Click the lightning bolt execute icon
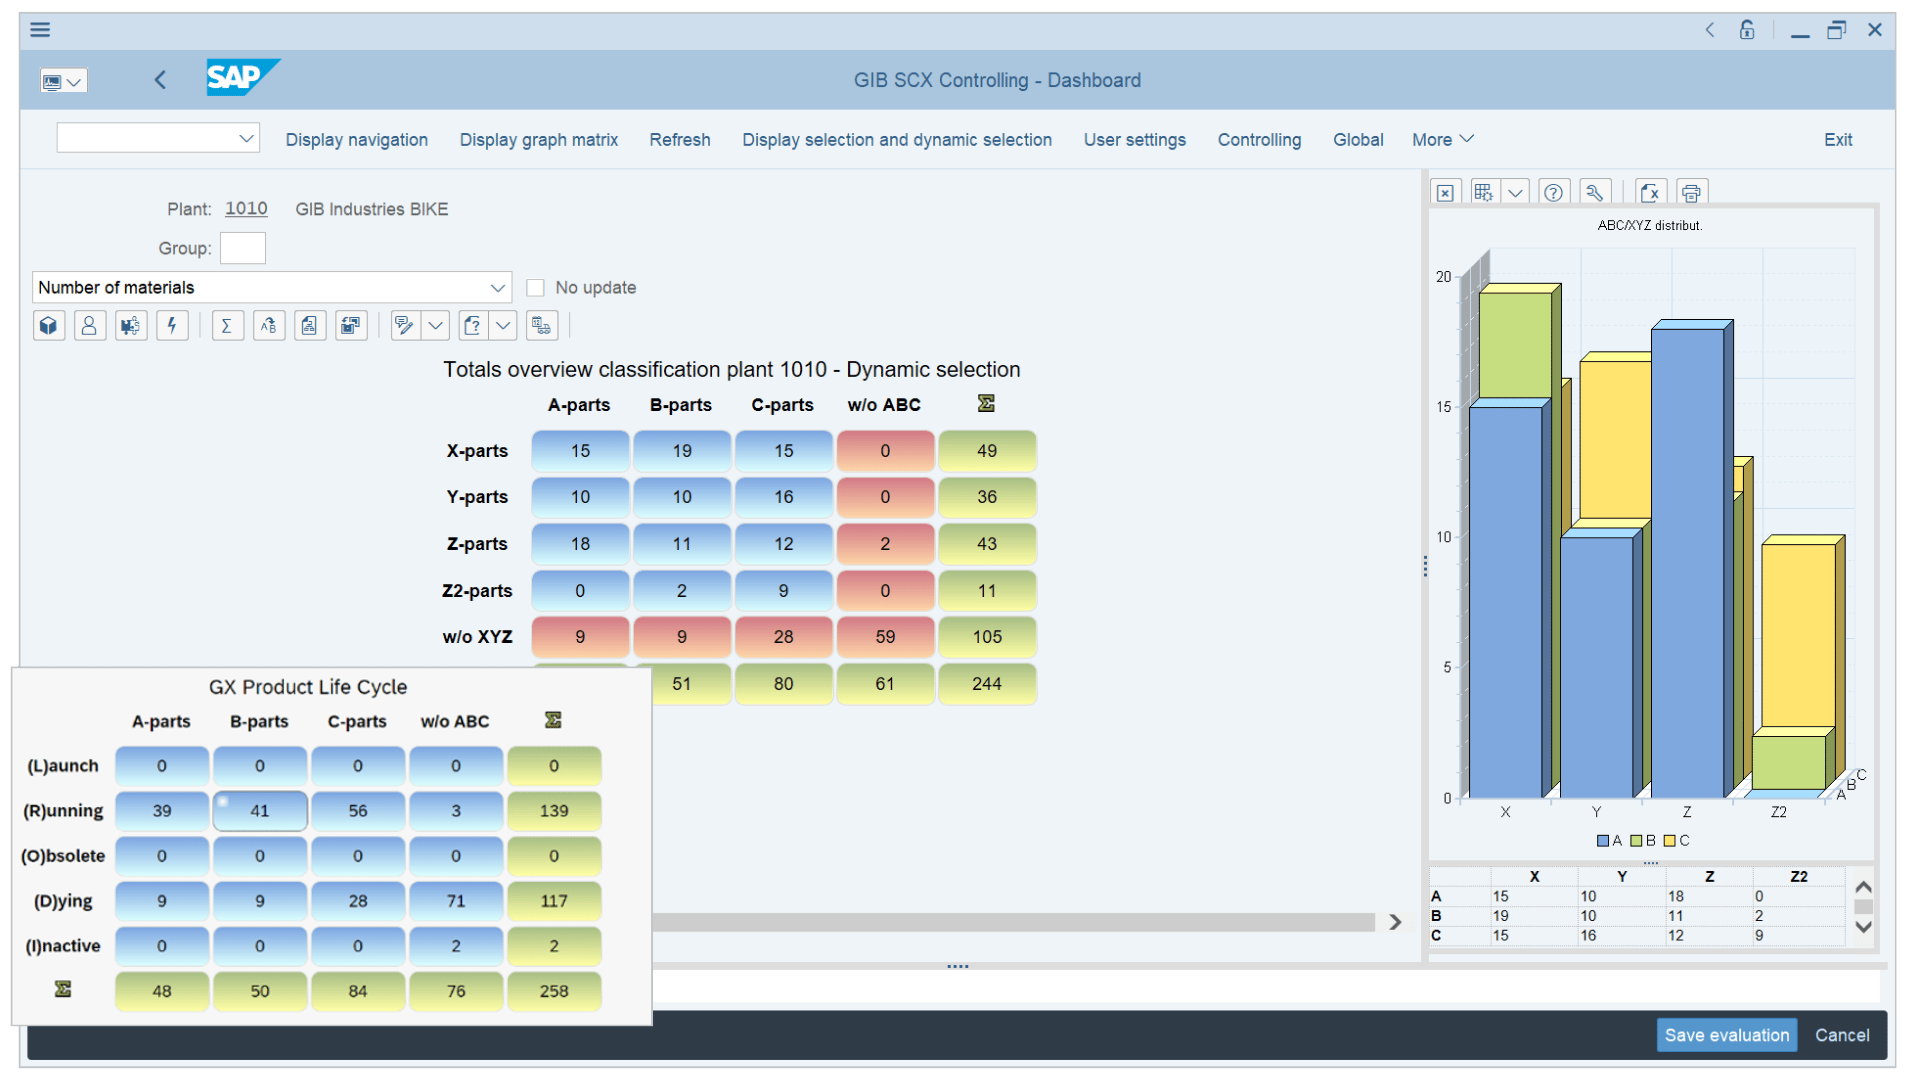Viewport: 1920px width, 1080px height. point(172,325)
